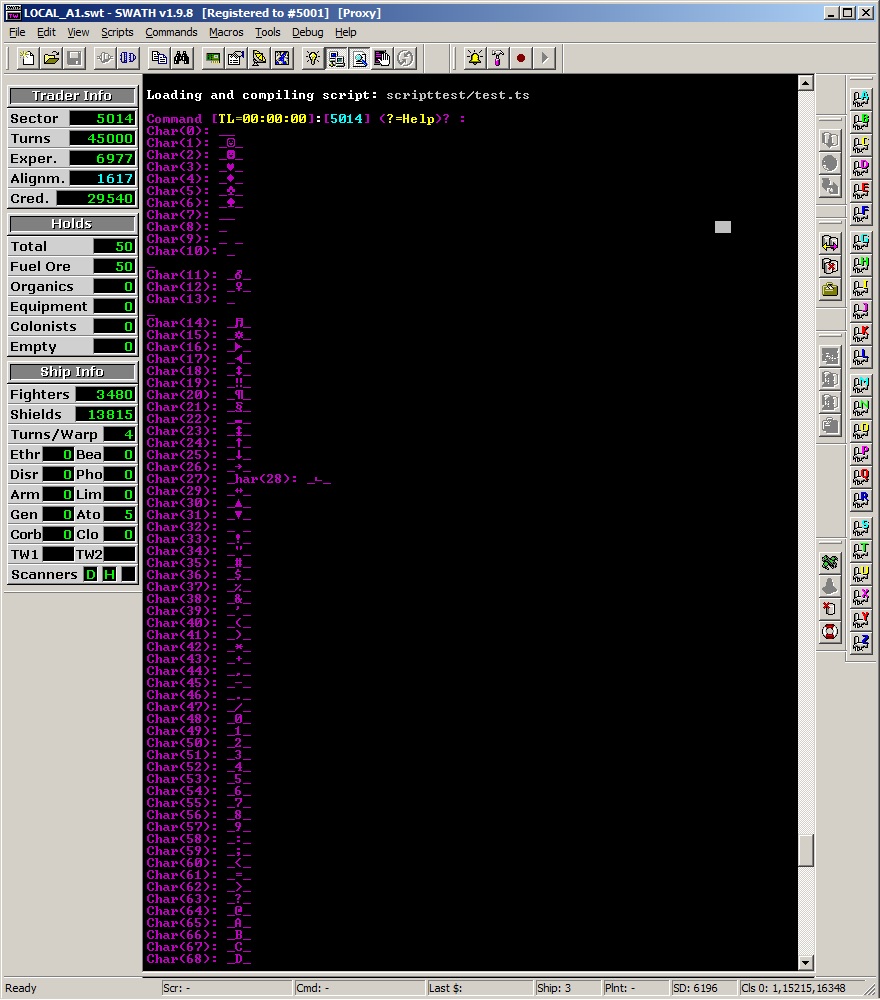Viewport: 880px width, 1000px height.
Task: Click the life preserver icon
Action: [x=829, y=632]
